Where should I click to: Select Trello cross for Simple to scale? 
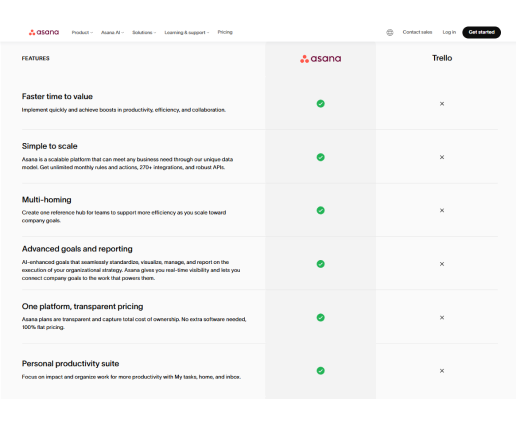tap(442, 157)
